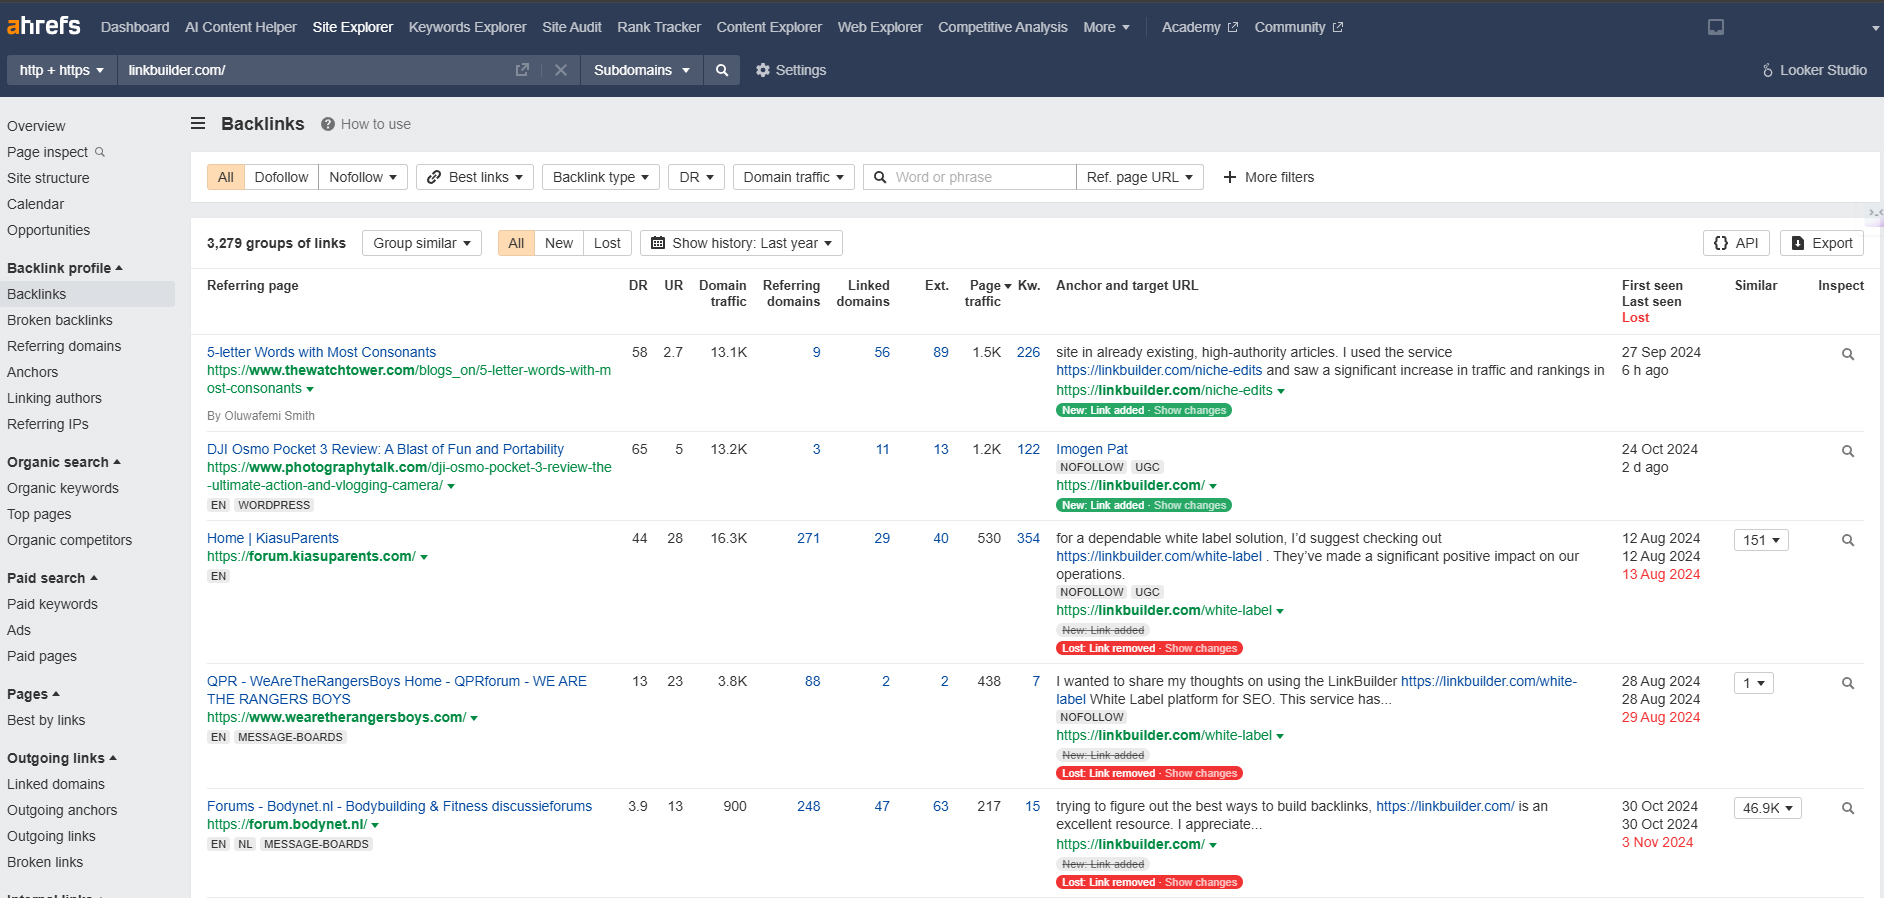1884x898 pixels.
Task: Inspect the wearetherangersboys backlink row
Action: (x=1848, y=683)
